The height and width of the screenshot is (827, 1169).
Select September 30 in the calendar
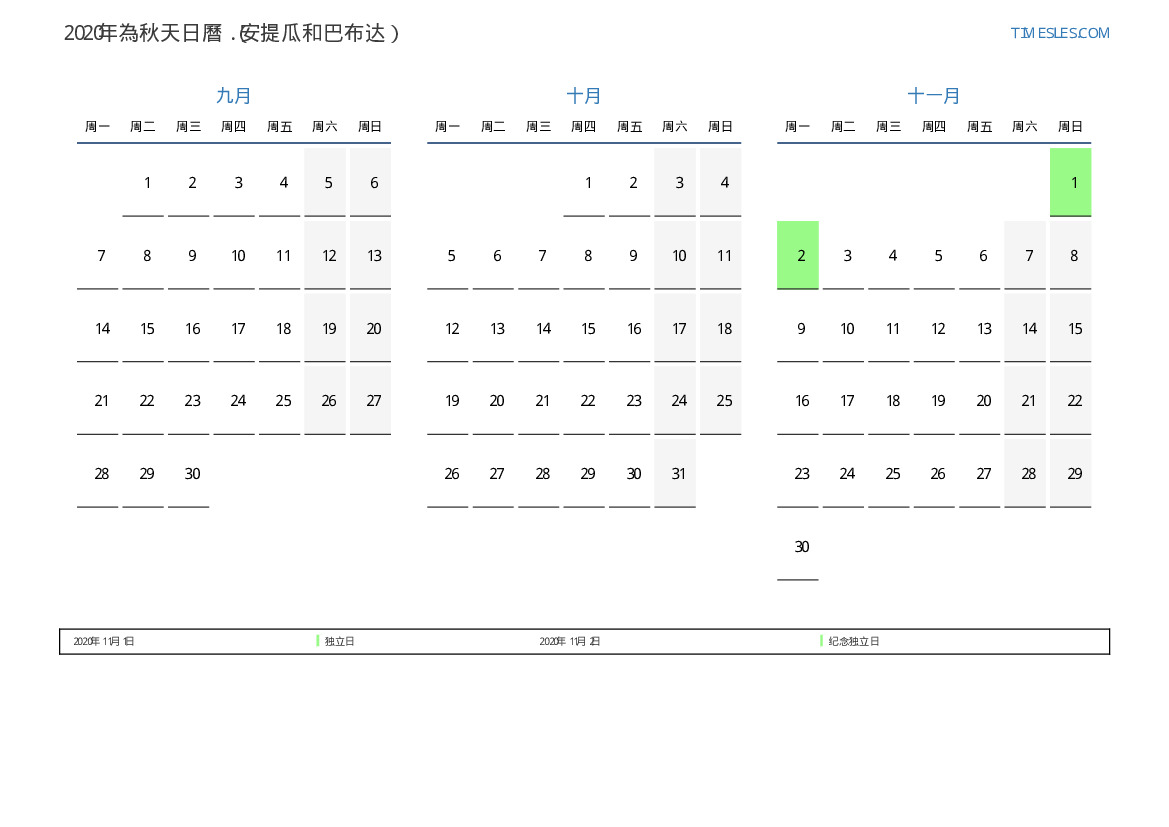click(192, 474)
